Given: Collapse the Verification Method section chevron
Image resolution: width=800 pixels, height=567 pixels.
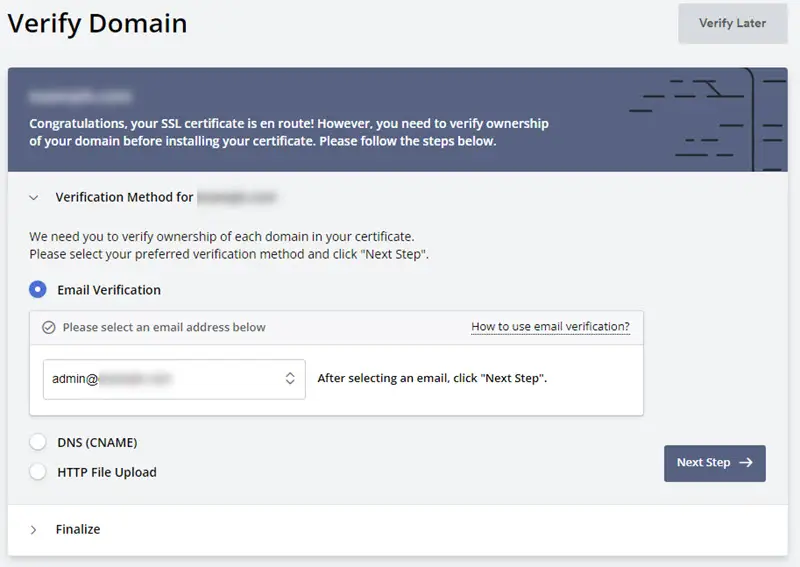Looking at the screenshot, I should tap(34, 198).
